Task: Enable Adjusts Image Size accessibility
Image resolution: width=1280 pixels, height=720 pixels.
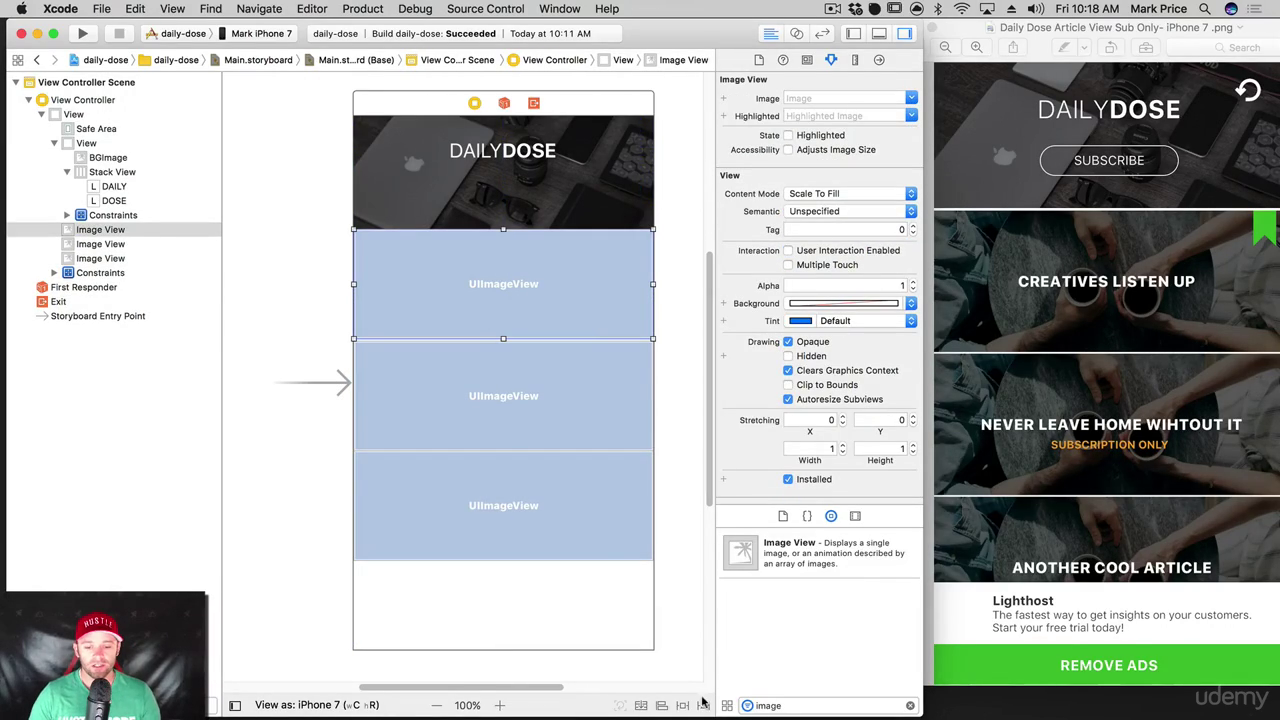Action: tap(788, 150)
